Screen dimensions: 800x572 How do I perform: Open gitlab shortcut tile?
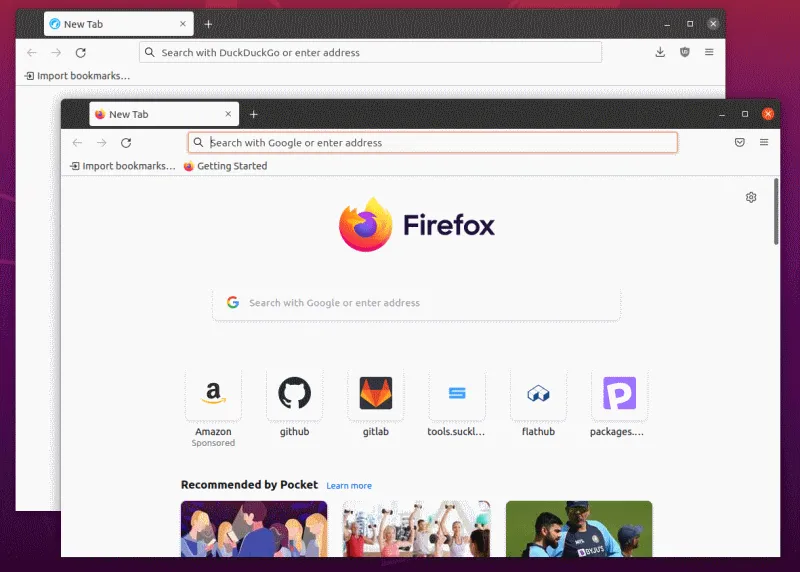pos(376,393)
